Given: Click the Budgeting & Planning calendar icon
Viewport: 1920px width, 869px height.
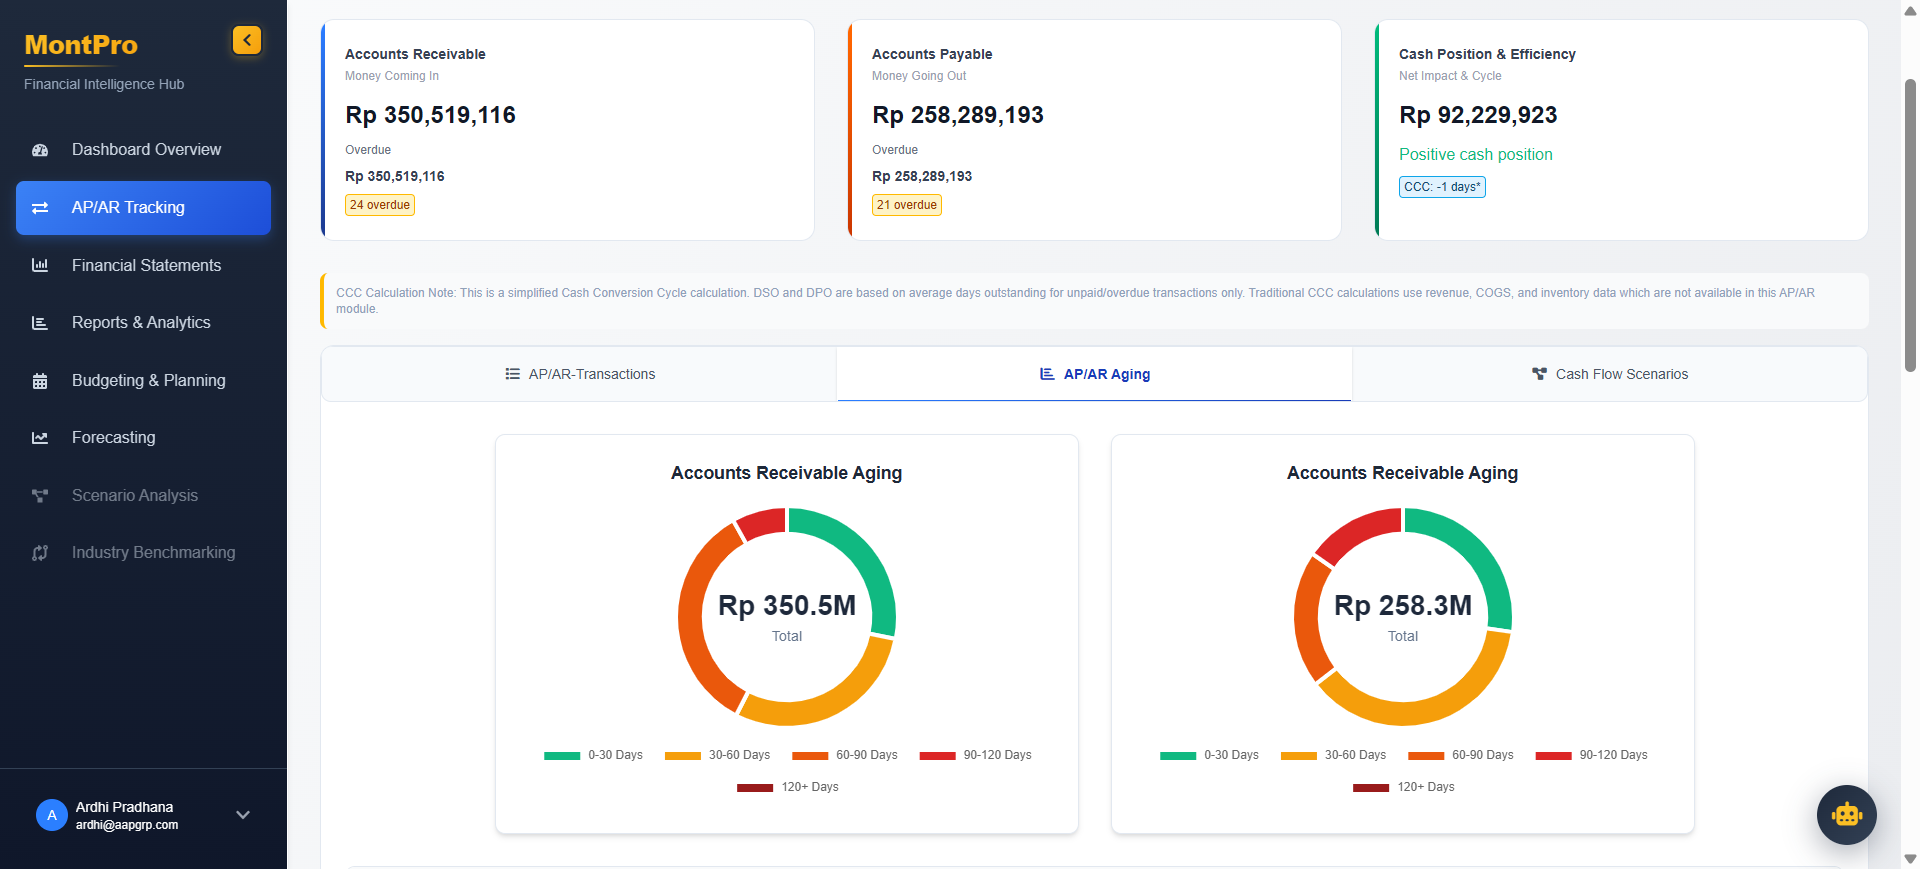Looking at the screenshot, I should pyautogui.click(x=40, y=381).
